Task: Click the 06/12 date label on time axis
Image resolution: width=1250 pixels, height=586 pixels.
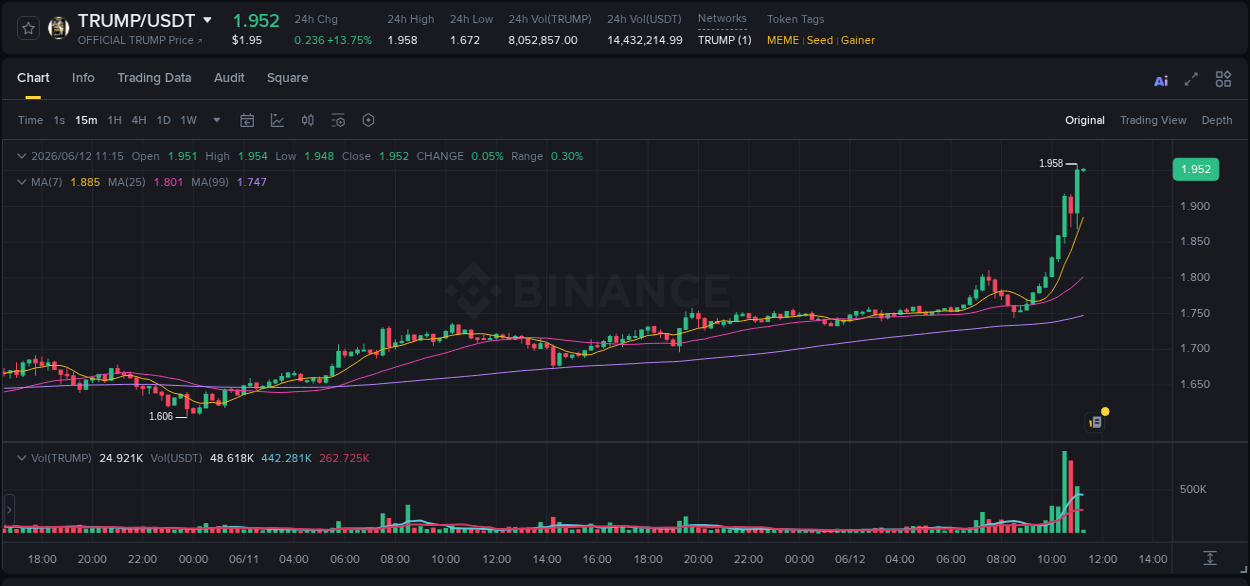Action: 849,559
